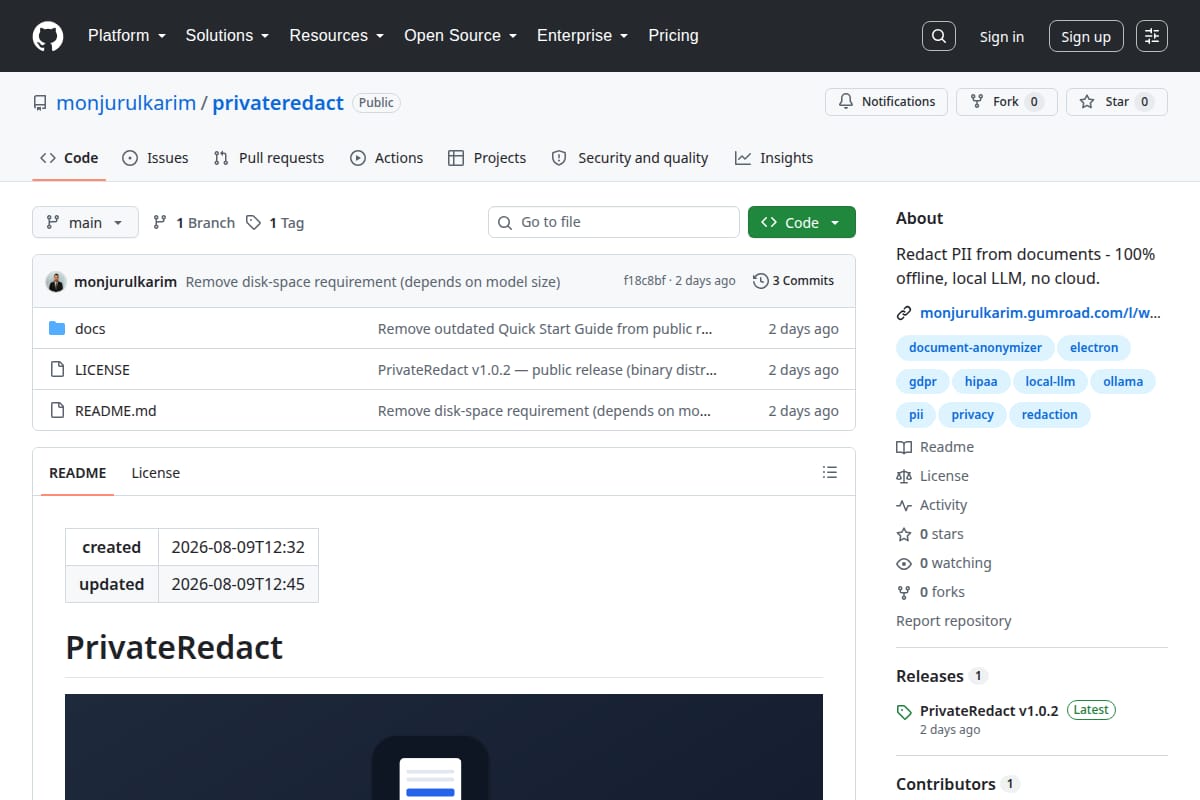Image resolution: width=1200 pixels, height=800 pixels.
Task: Click the author avatar monjurulkarim
Action: (56, 282)
